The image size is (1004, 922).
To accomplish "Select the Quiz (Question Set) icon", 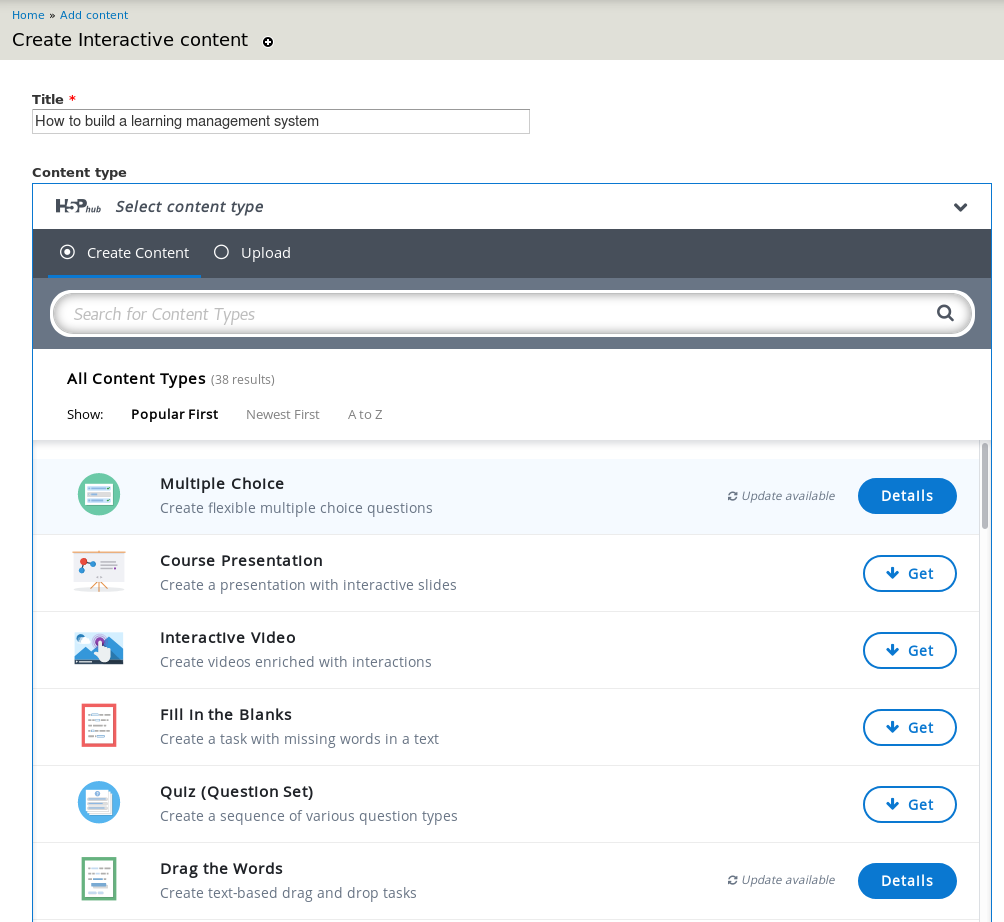I will pos(98,801).
